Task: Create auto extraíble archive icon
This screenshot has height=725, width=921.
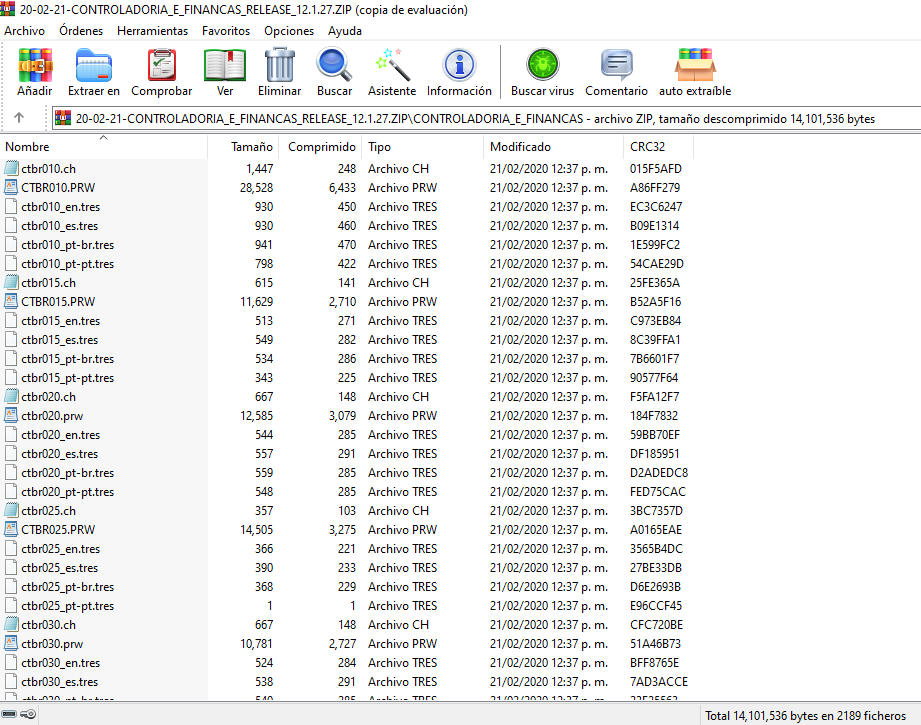Action: tap(695, 65)
